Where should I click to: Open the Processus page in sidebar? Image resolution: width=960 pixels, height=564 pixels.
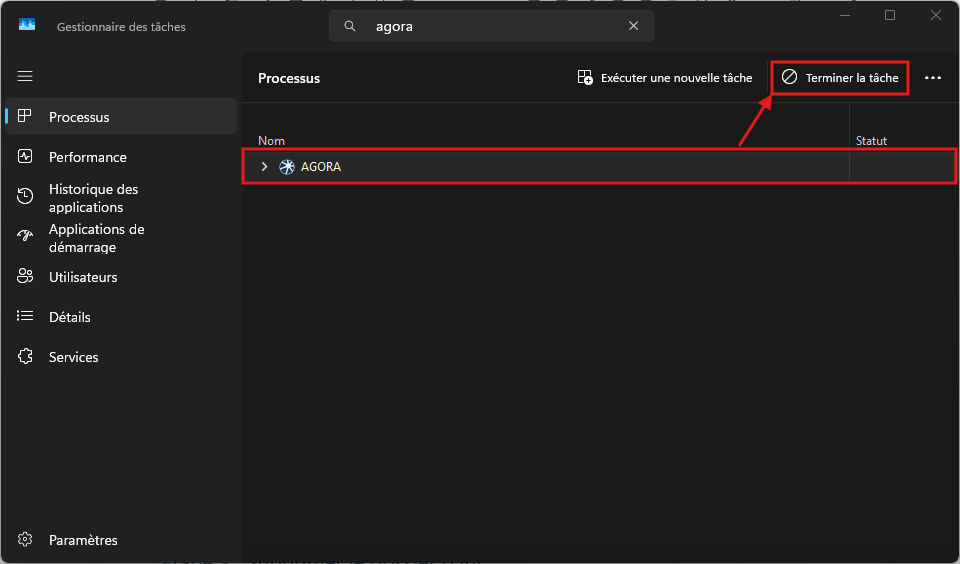(121, 116)
